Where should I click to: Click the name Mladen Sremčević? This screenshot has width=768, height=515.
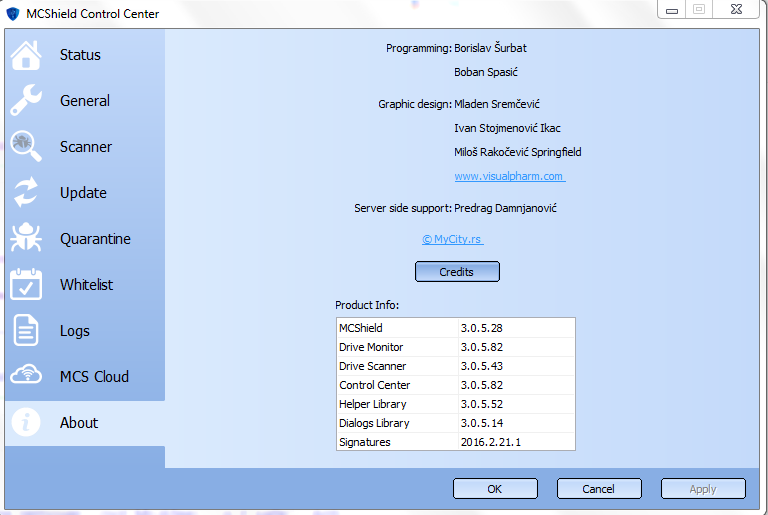pyautogui.click(x=497, y=104)
